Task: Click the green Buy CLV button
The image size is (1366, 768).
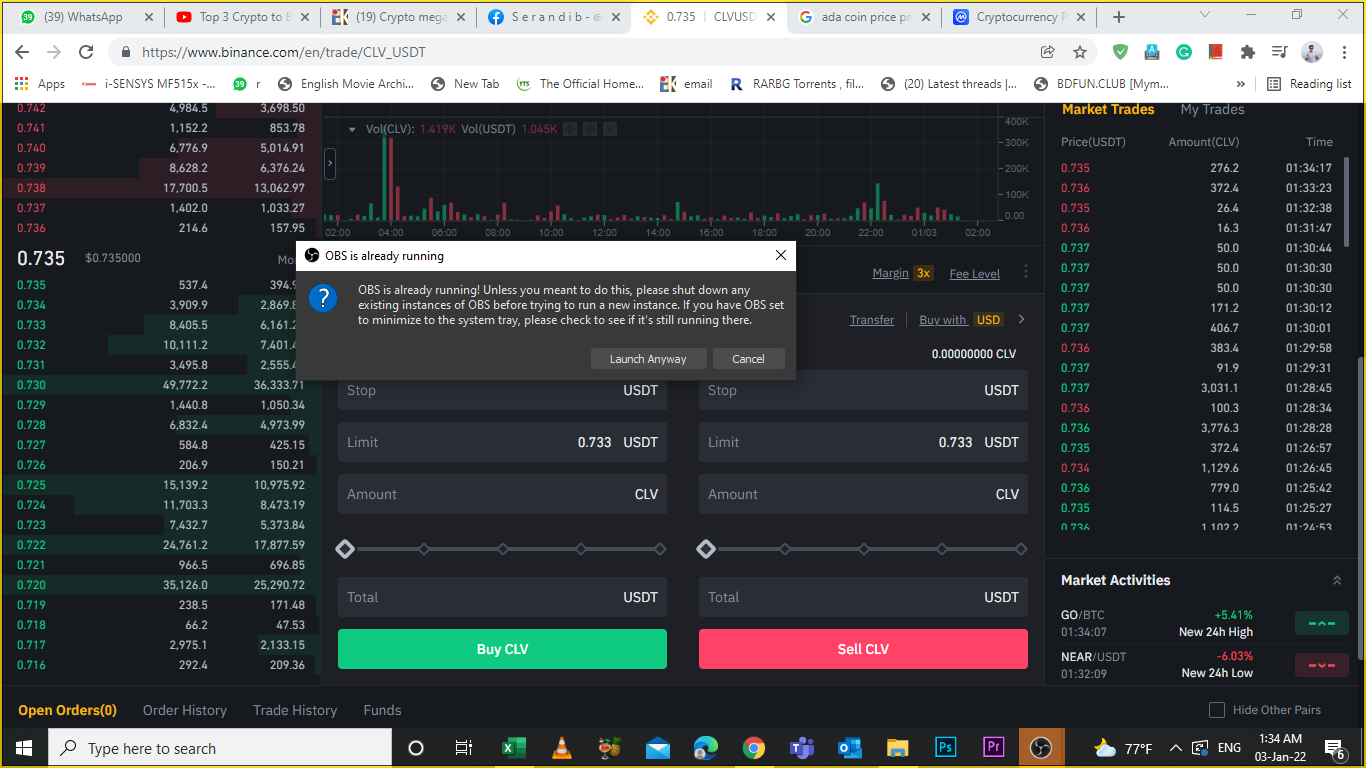Action: pos(502,649)
